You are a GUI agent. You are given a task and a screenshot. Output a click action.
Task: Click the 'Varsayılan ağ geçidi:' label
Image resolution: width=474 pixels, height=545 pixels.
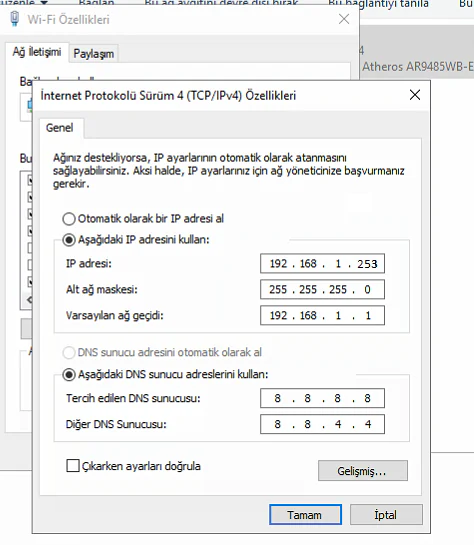click(x=115, y=316)
